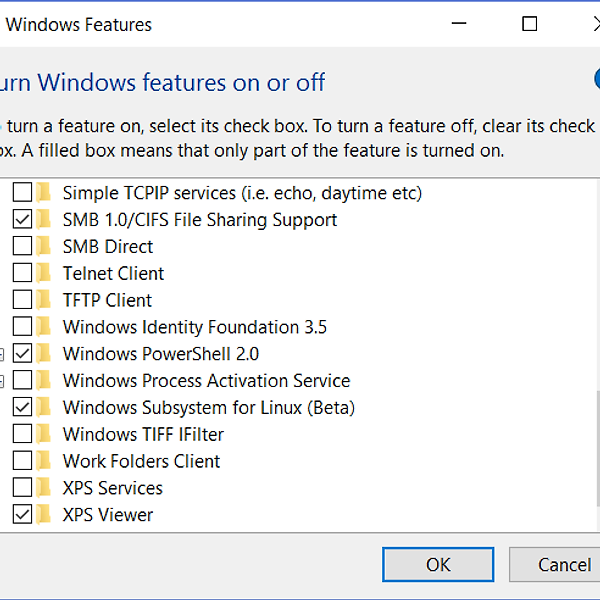Select the folder icon for XPS Viewer
This screenshot has width=600, height=600.
click(44, 514)
